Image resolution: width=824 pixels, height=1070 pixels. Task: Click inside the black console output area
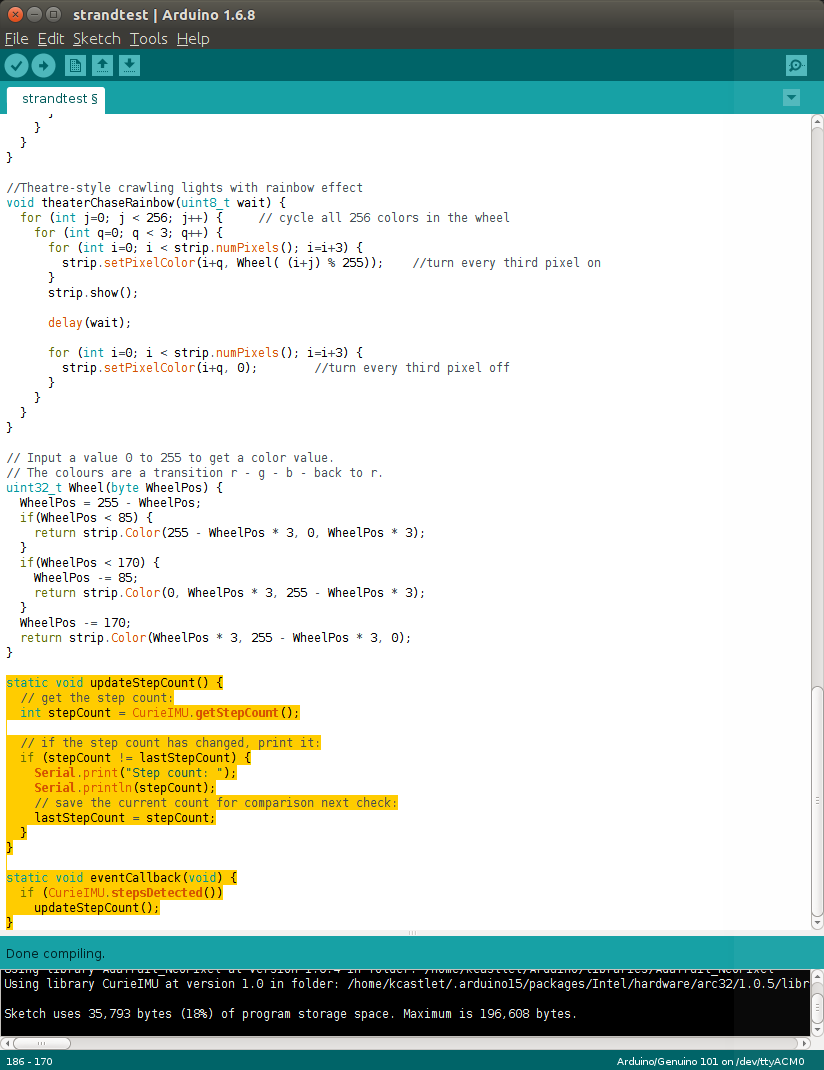tap(400, 1000)
